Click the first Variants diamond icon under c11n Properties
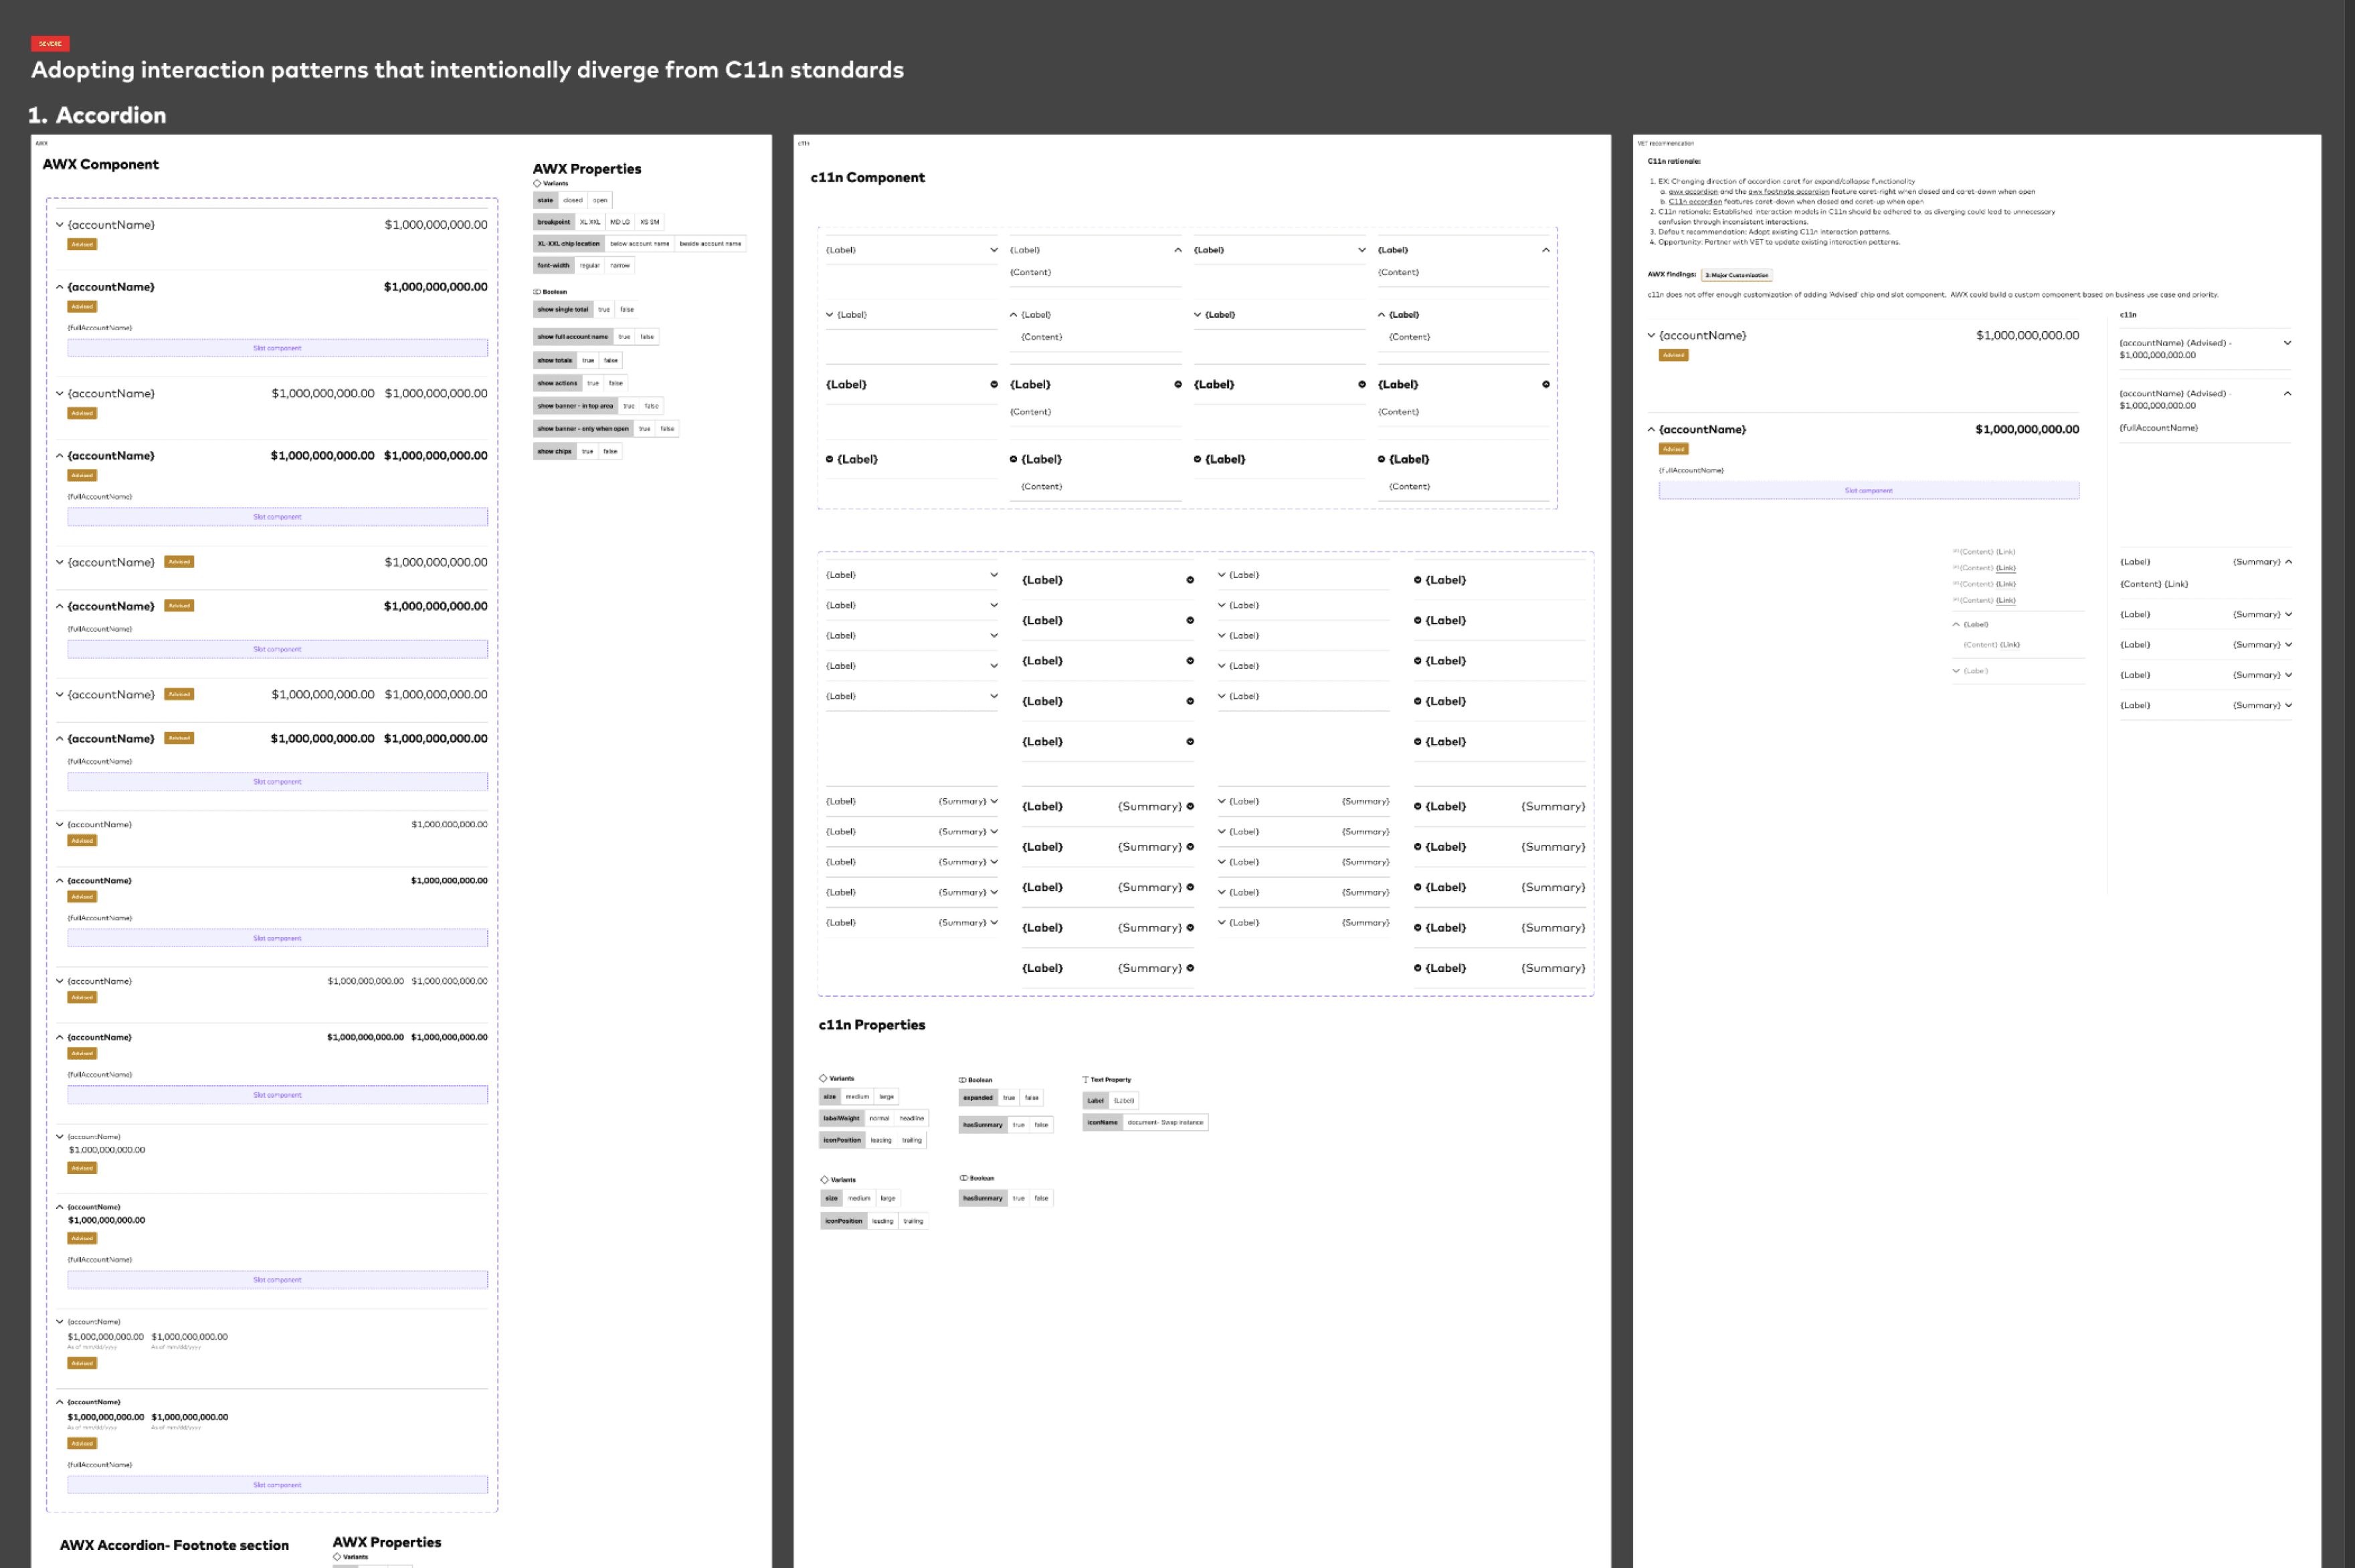The image size is (2355, 1568). (823, 1078)
